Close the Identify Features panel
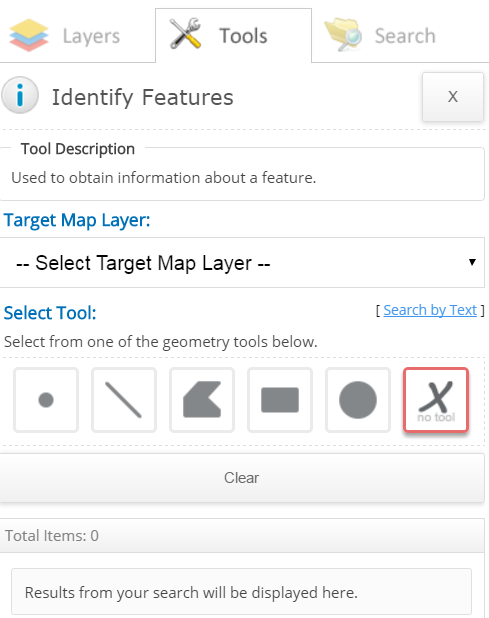 click(x=453, y=97)
